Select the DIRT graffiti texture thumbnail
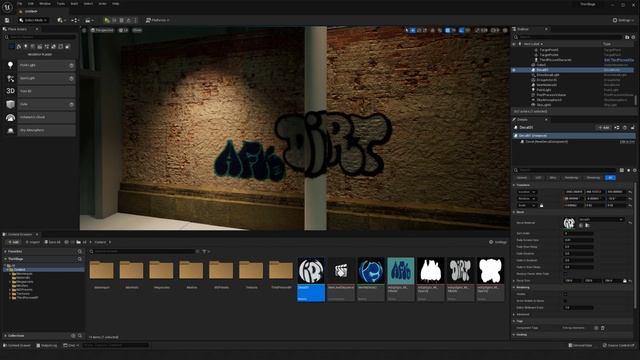 pos(460,270)
